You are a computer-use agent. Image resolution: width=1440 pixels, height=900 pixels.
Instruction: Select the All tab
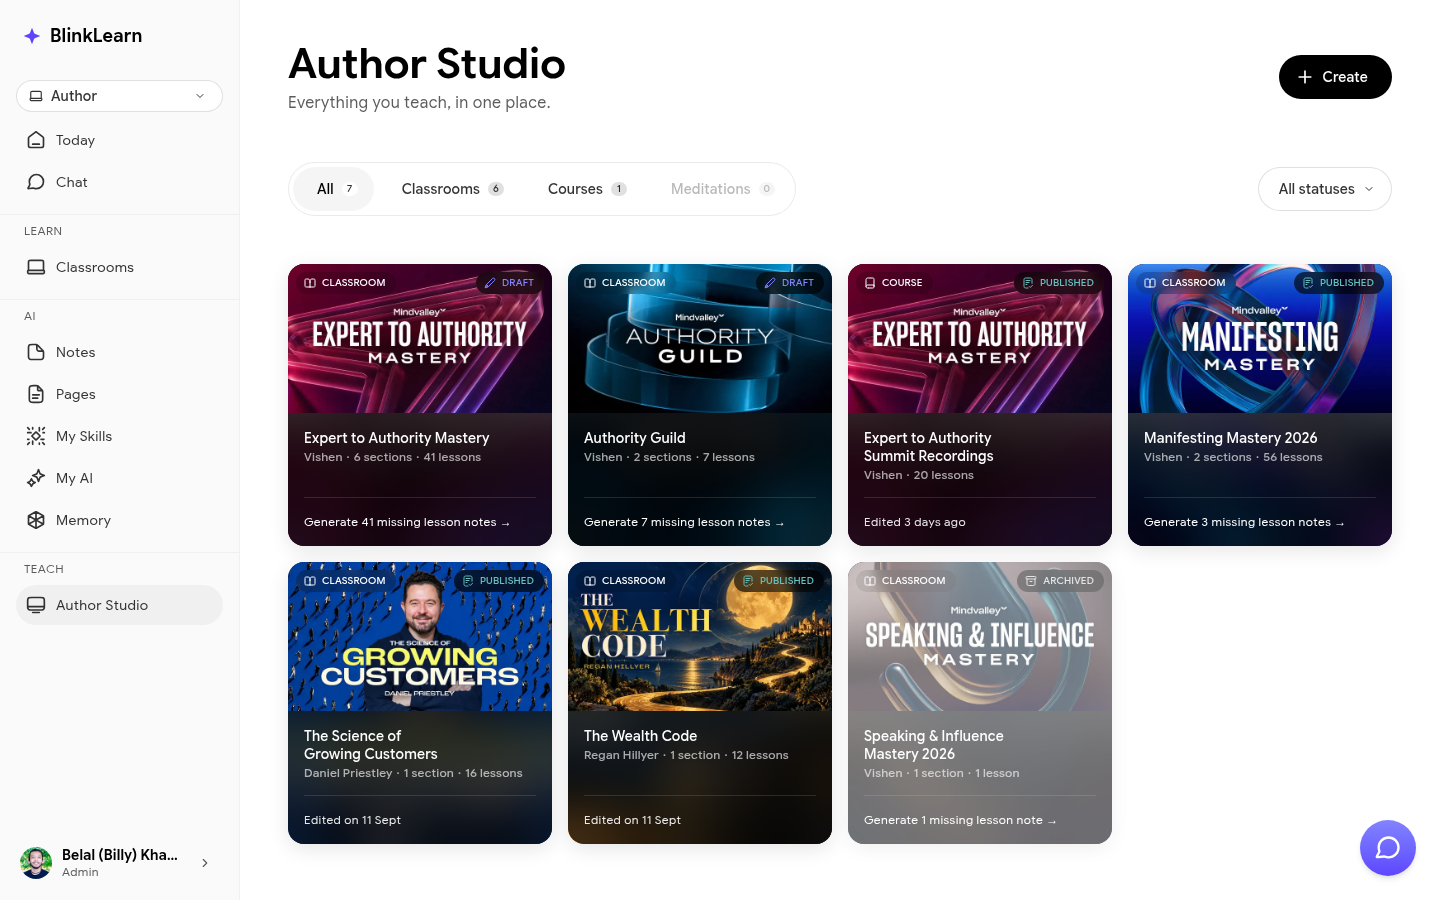point(334,189)
